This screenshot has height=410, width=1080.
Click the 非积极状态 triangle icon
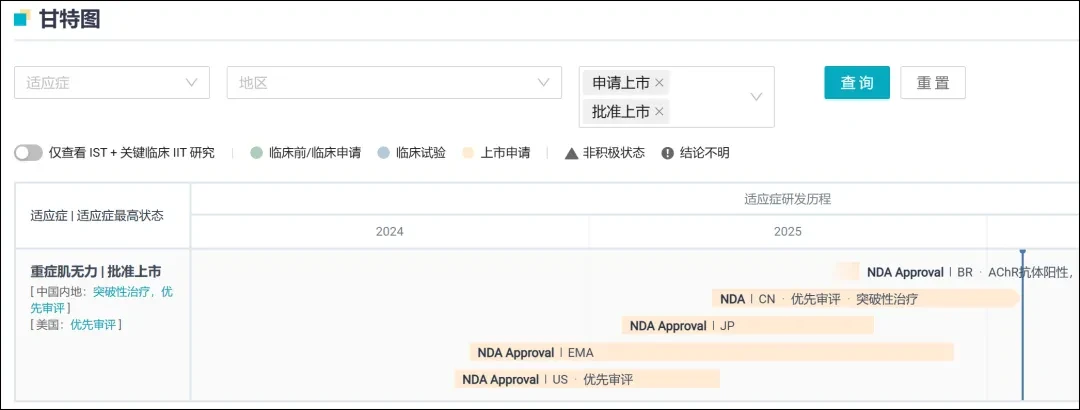point(571,153)
